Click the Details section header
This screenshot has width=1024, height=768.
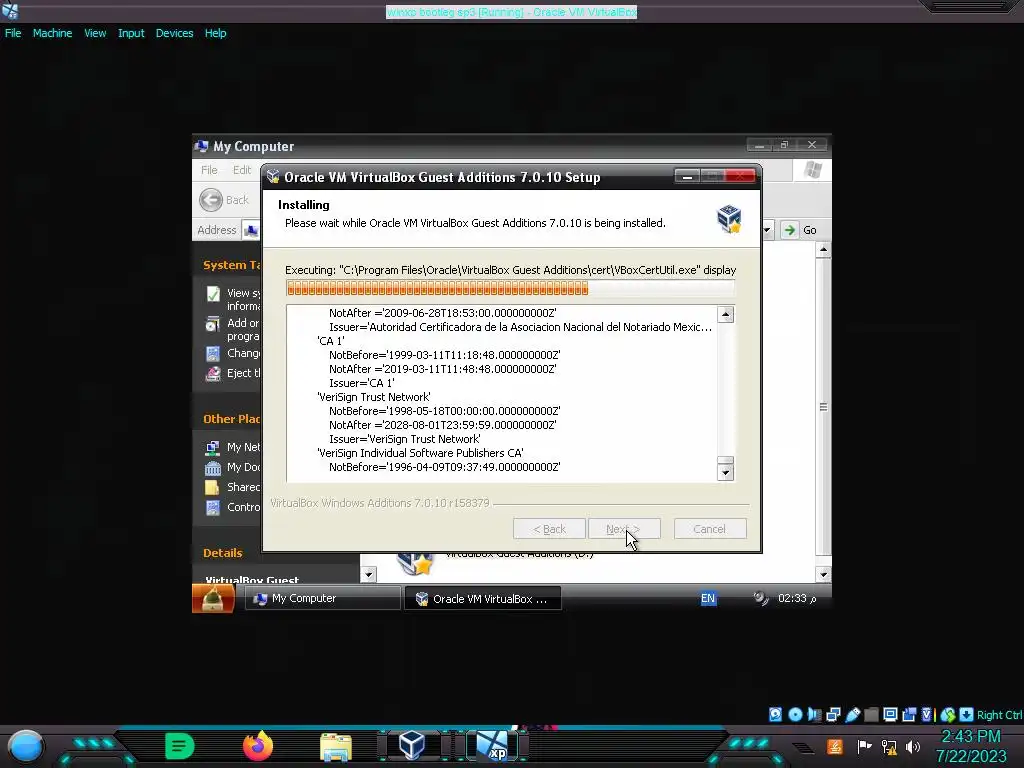point(223,553)
